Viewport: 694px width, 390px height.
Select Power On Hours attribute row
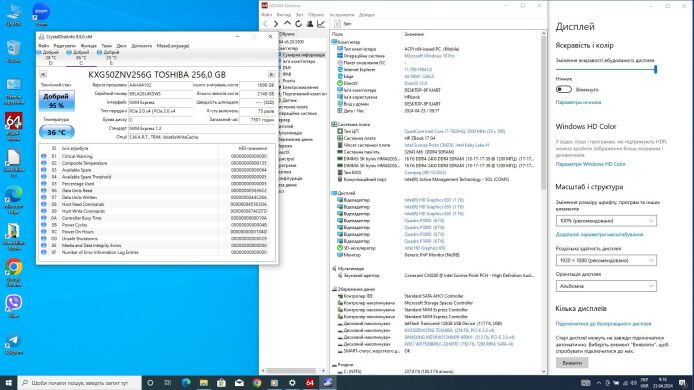tap(157, 232)
